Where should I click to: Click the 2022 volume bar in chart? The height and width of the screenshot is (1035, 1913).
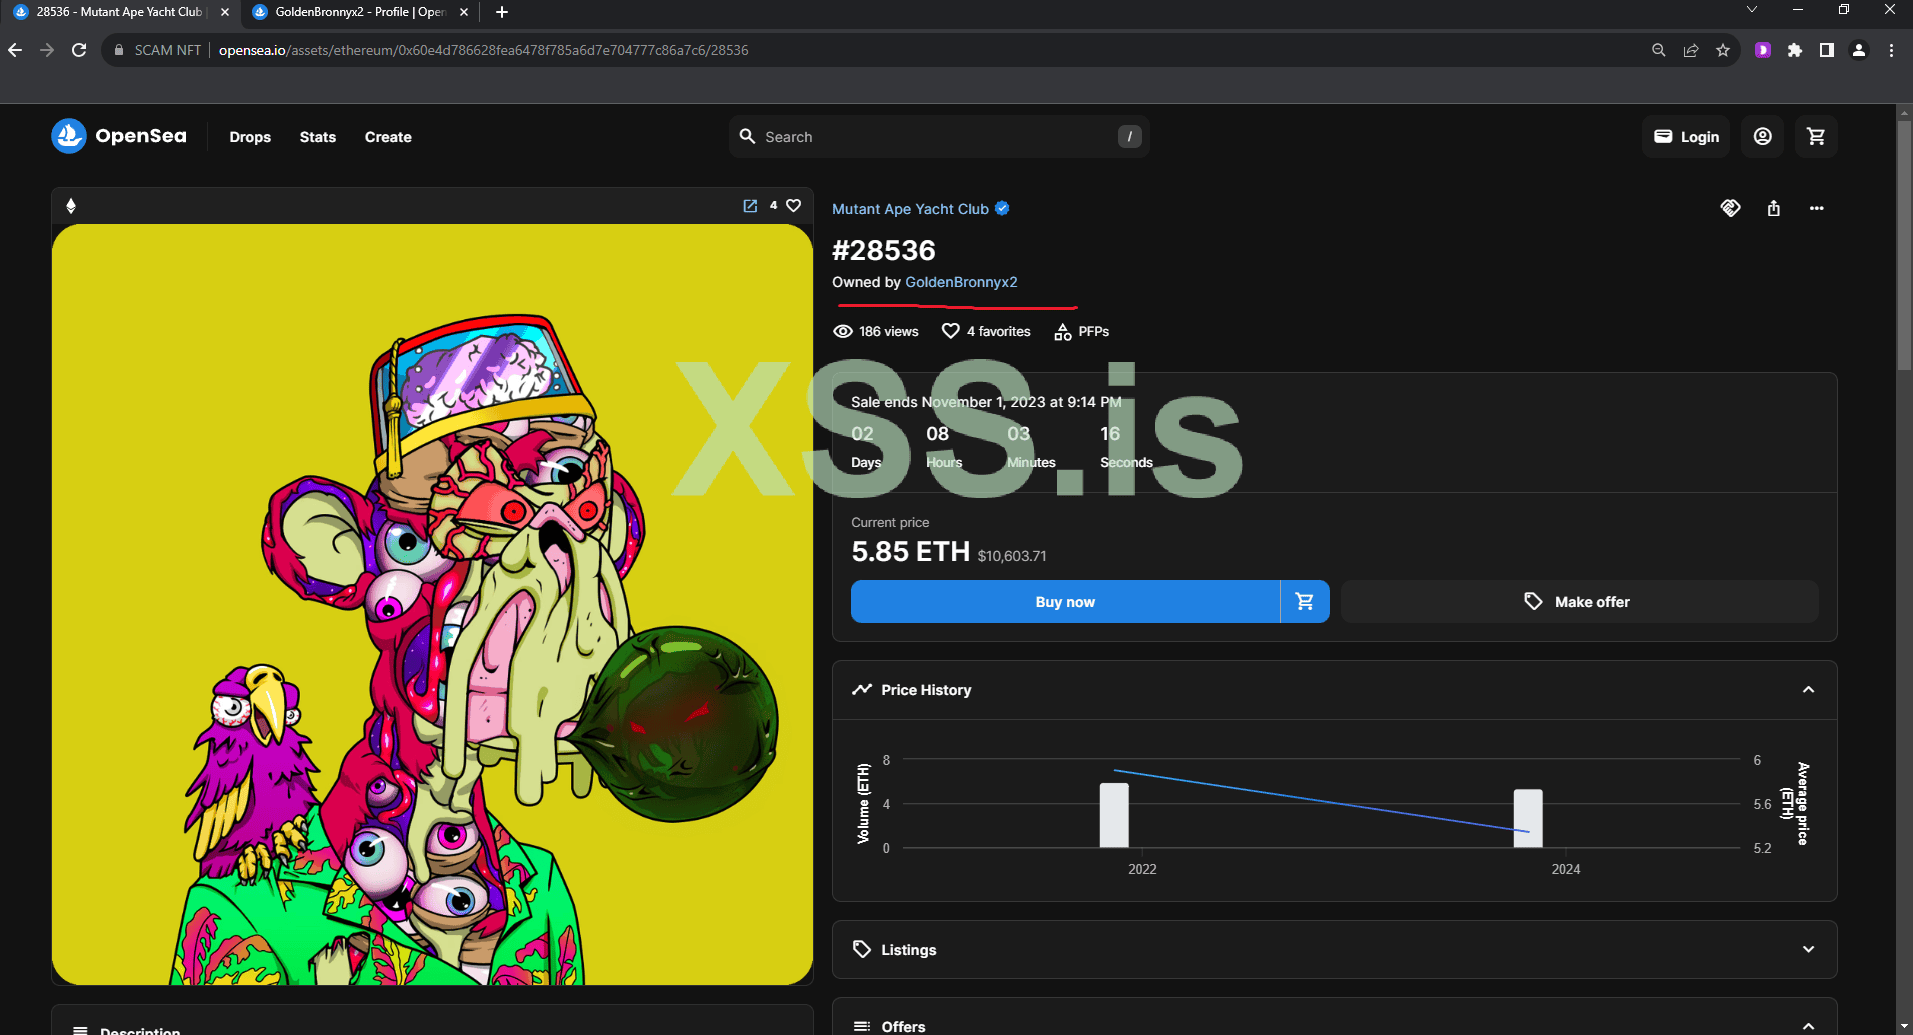point(1114,815)
